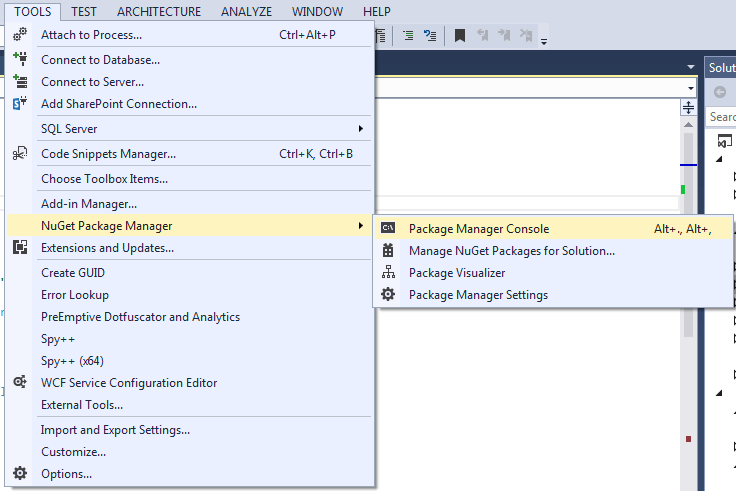
Task: Click the Options gear icon
Action: (x=20, y=473)
